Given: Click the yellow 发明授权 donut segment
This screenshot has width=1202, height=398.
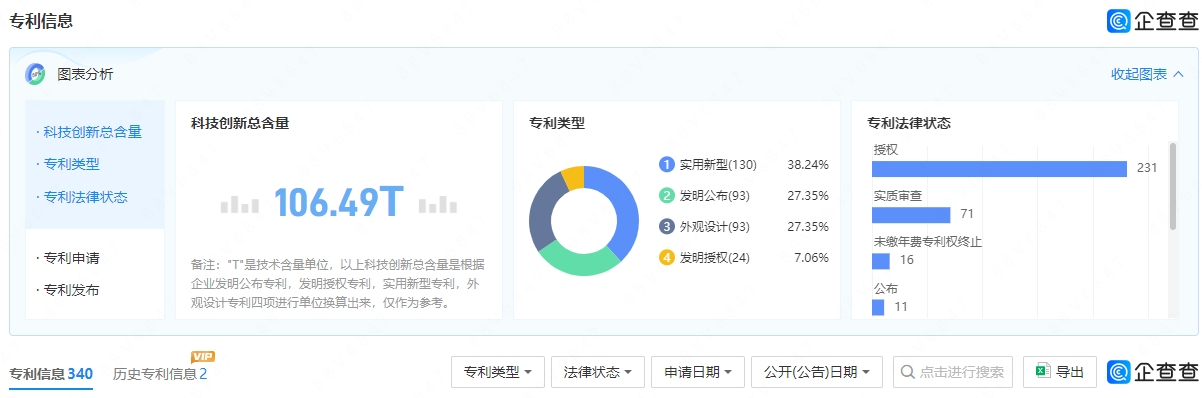Looking at the screenshot, I should click(573, 177).
